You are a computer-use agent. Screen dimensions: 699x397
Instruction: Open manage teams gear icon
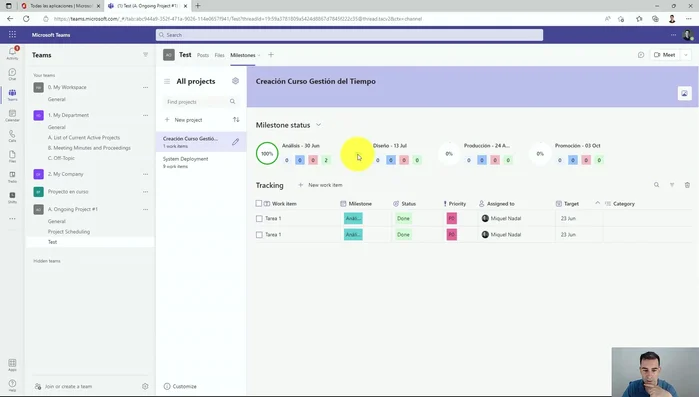pos(145,386)
